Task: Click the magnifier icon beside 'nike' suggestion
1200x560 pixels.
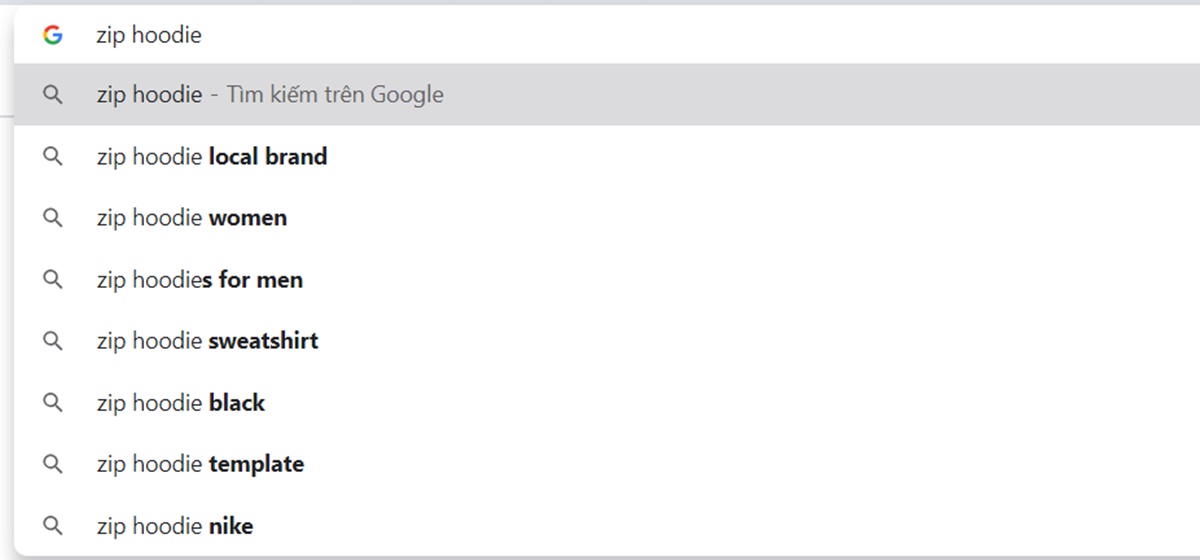Action: tap(53, 526)
